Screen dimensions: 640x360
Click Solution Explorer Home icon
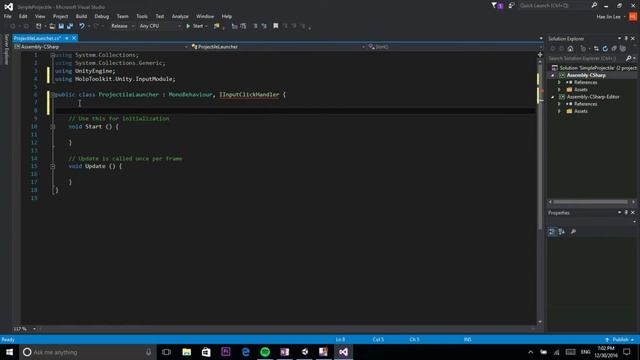(570, 49)
